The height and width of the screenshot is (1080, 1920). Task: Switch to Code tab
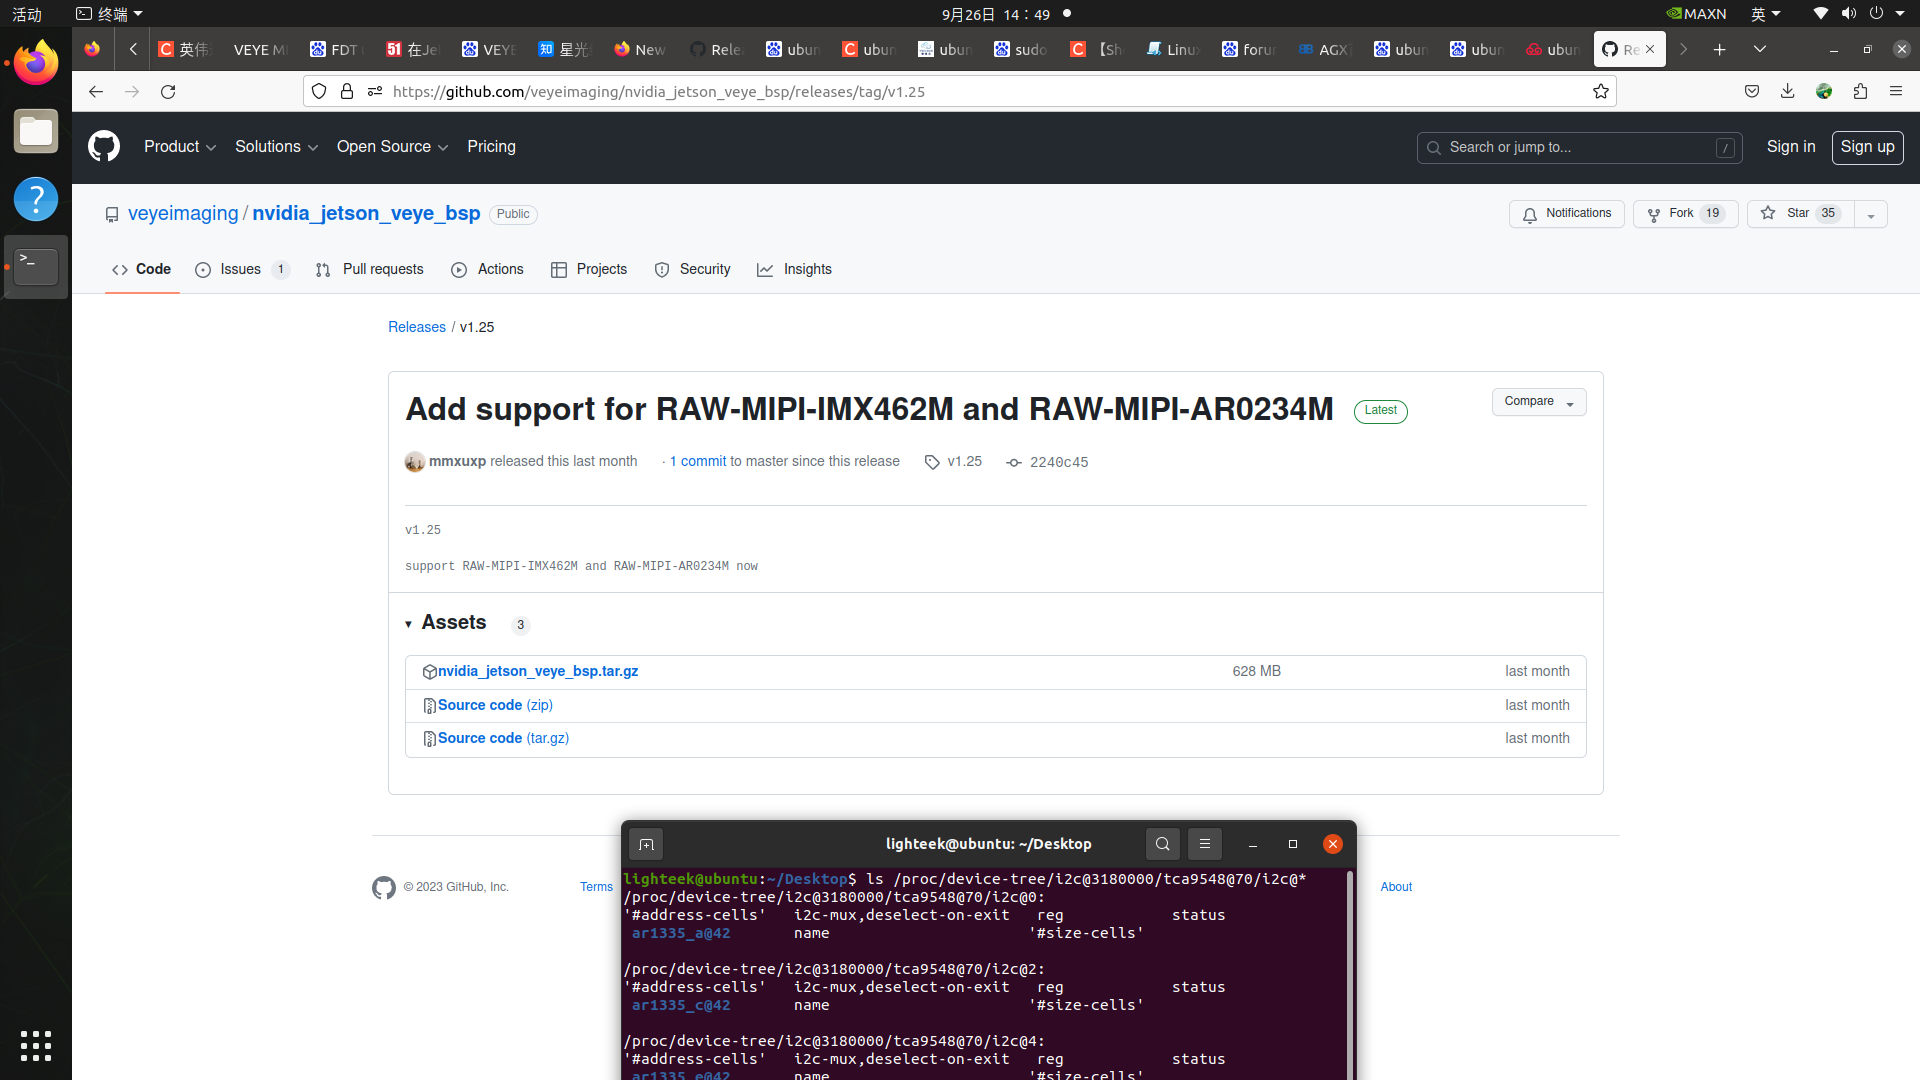142,269
